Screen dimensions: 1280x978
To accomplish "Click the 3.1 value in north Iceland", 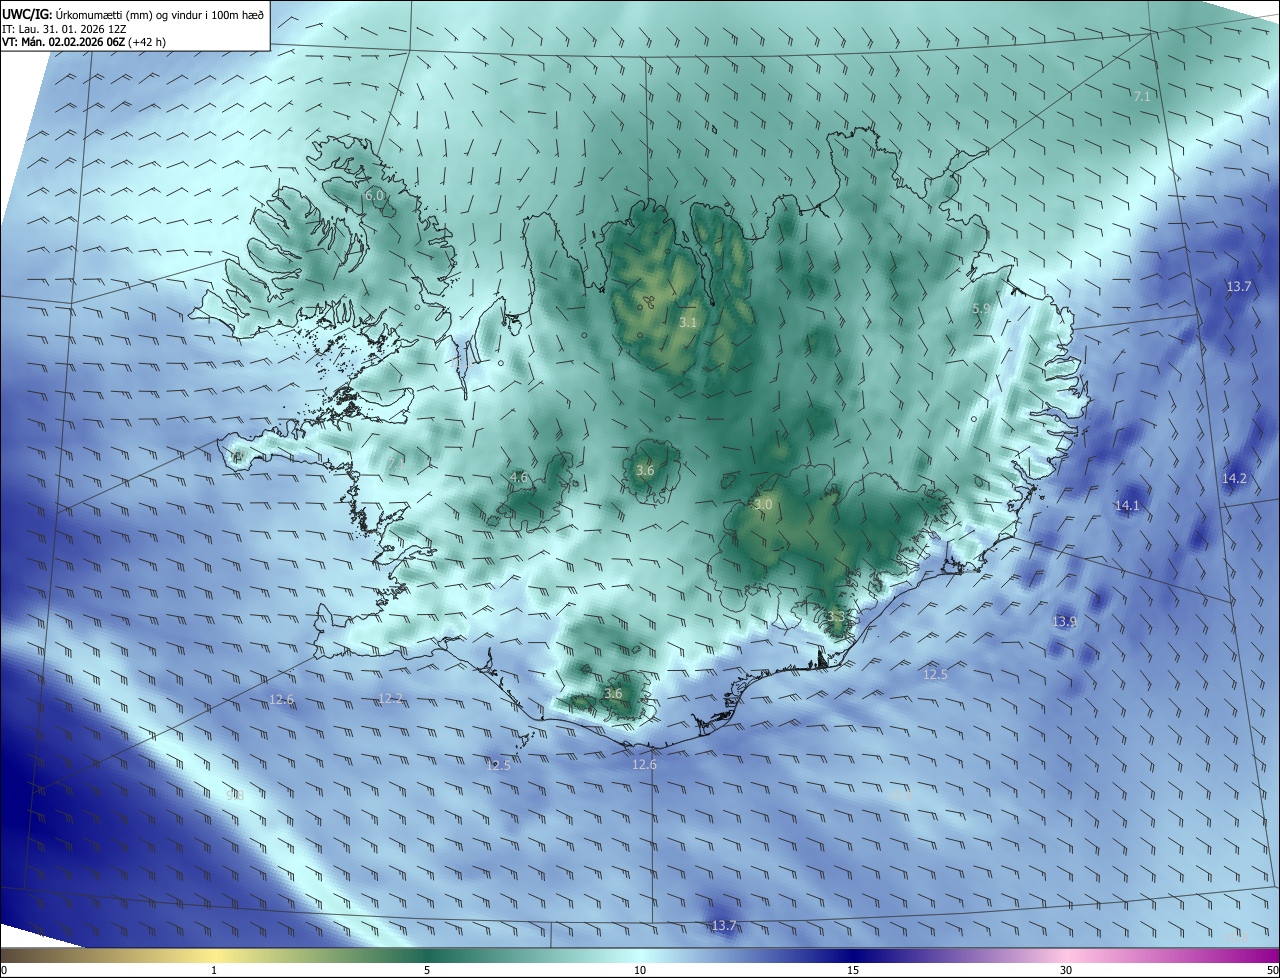I will [688, 322].
